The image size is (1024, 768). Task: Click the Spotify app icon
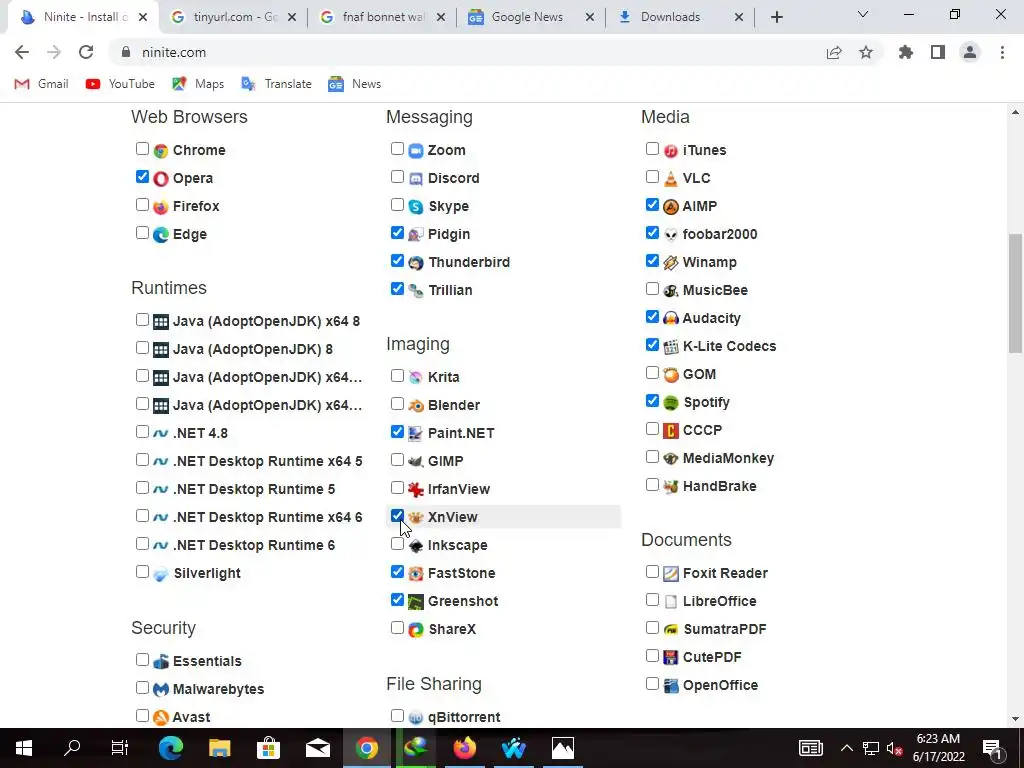(671, 403)
